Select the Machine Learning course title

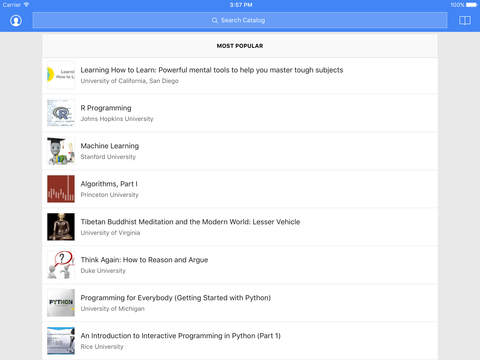coord(110,146)
